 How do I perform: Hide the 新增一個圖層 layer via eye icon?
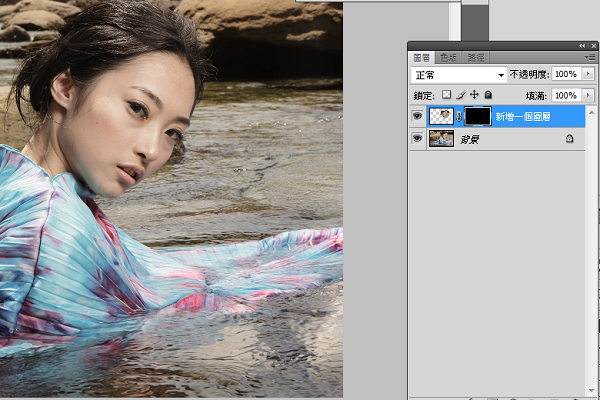417,116
